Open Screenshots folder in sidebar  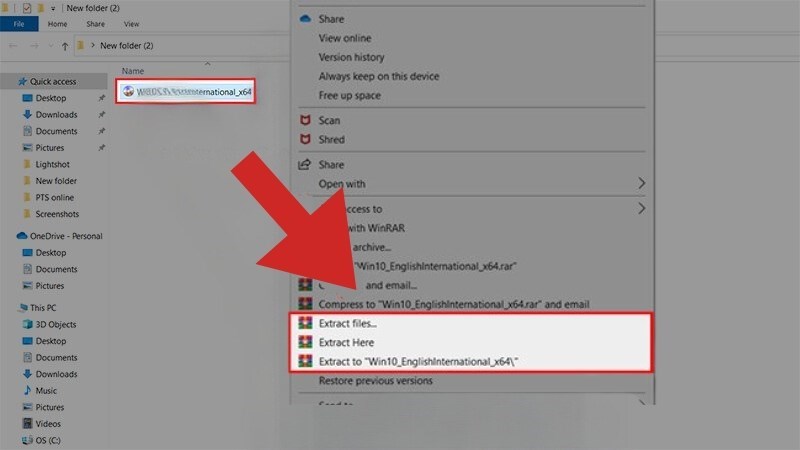[x=57, y=214]
